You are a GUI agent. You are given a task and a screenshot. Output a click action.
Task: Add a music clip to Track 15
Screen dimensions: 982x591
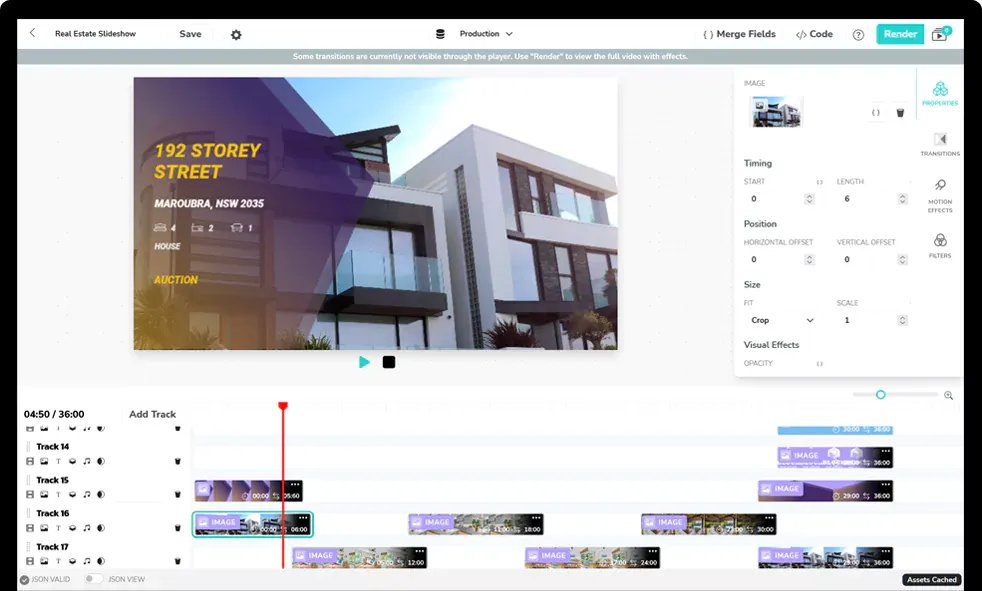tap(86, 494)
